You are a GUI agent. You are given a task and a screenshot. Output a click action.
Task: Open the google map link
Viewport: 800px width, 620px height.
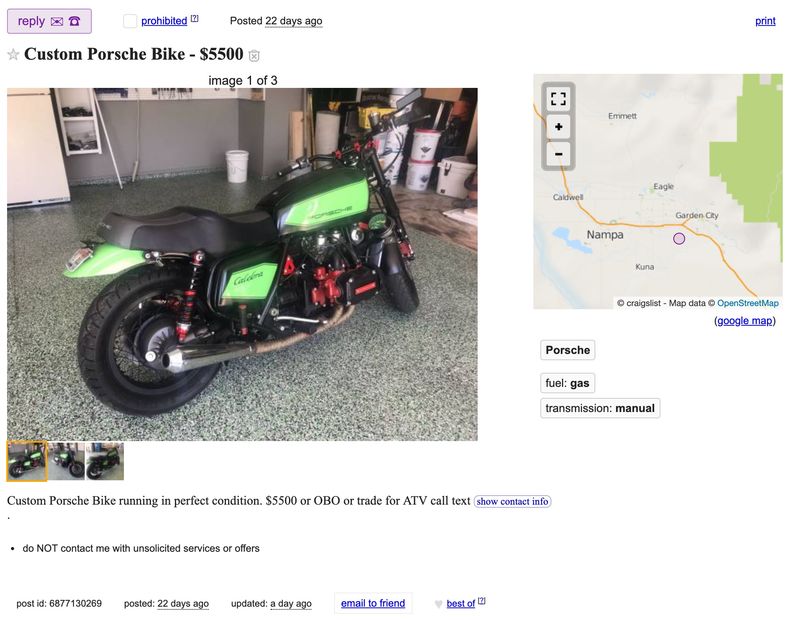pos(744,320)
